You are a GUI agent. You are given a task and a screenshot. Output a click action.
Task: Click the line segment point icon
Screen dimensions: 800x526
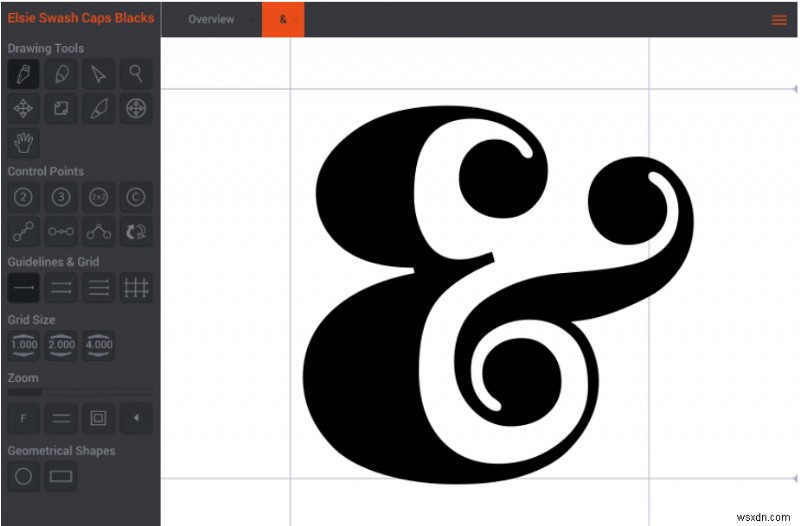click(x=23, y=232)
